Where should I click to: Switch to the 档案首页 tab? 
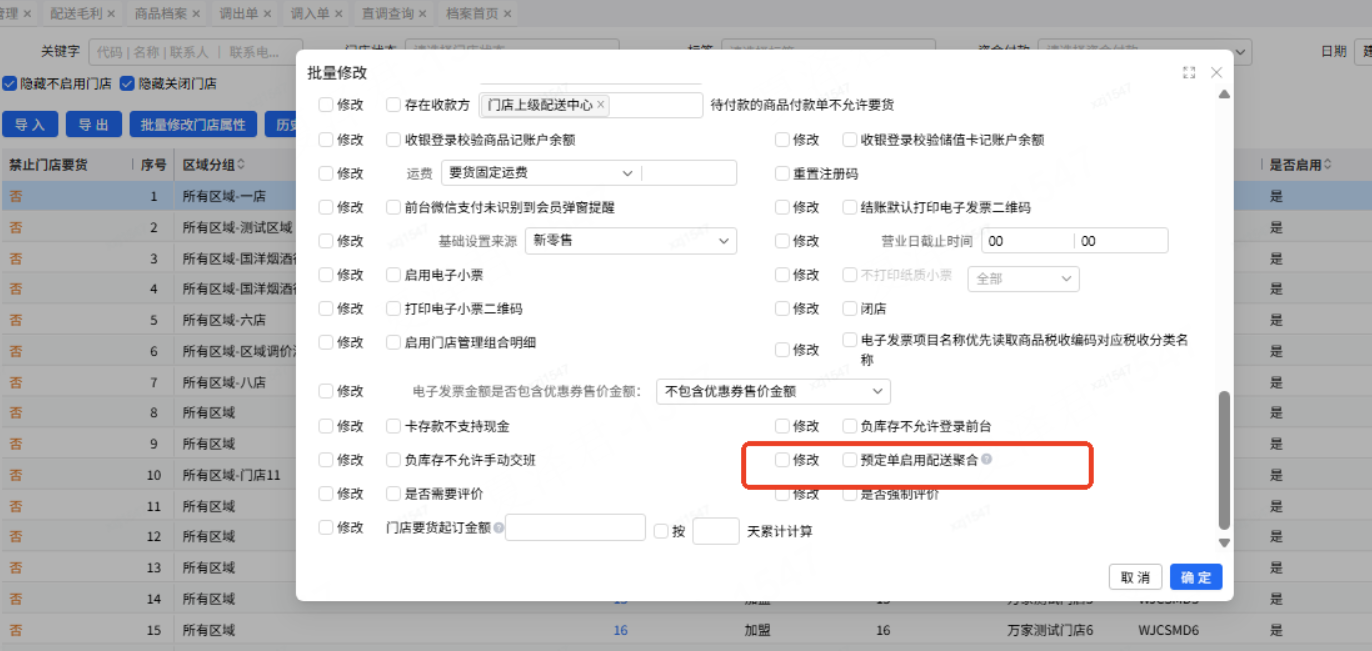(x=473, y=14)
